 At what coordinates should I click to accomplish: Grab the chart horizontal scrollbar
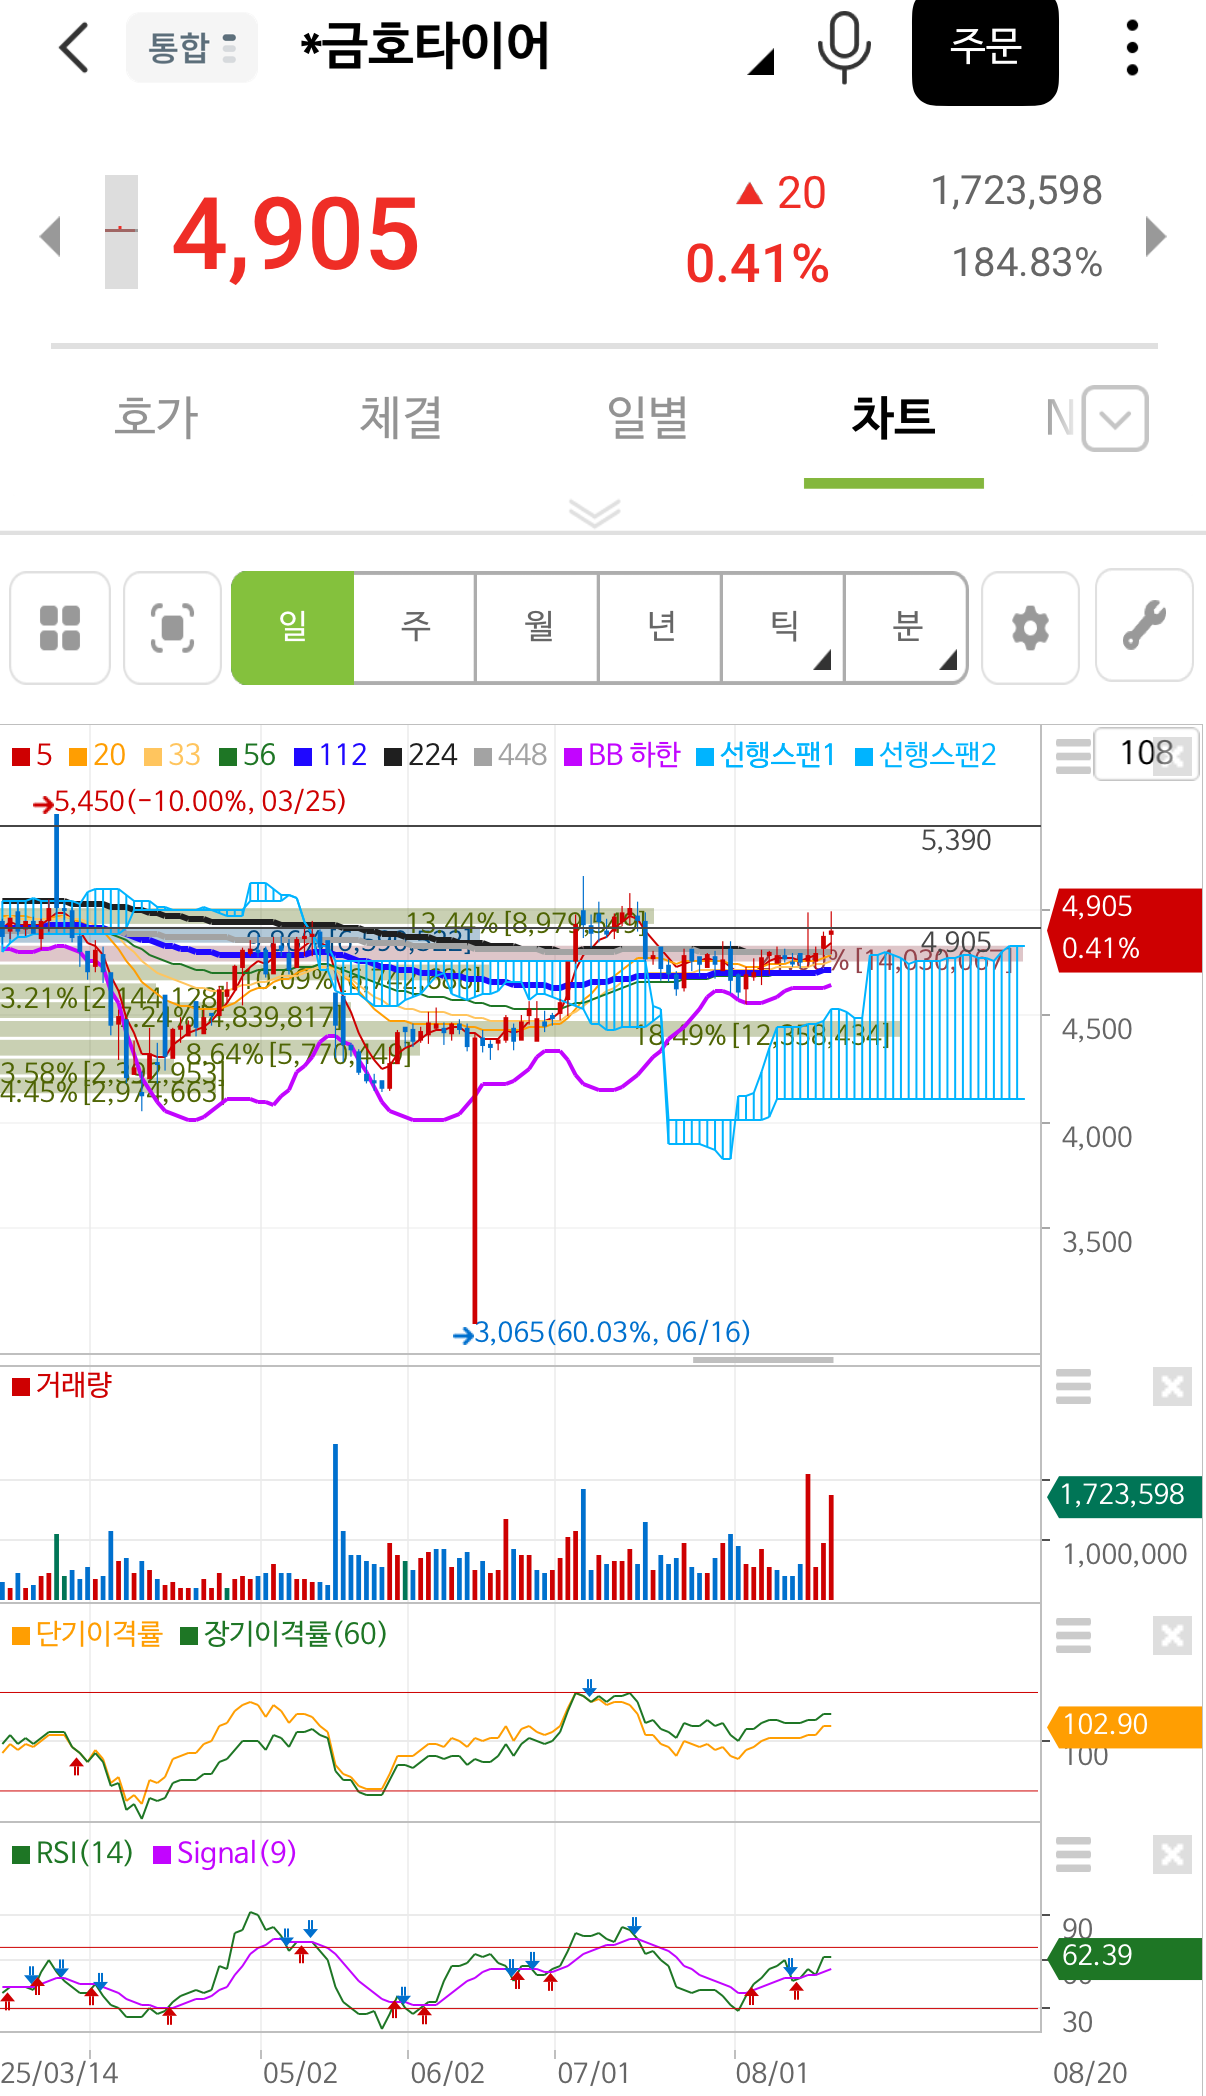[x=763, y=1360]
